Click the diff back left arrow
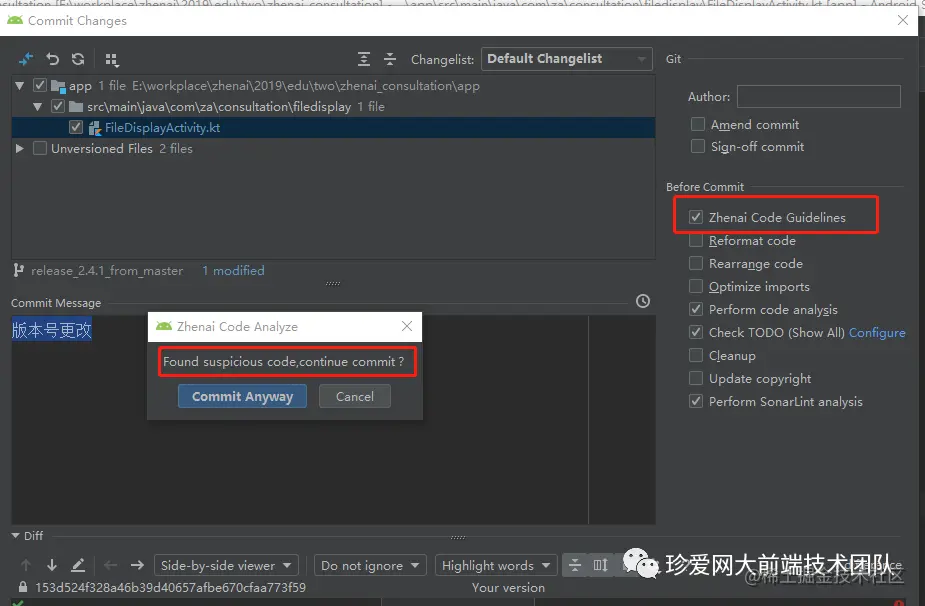925x606 pixels. (x=110, y=565)
